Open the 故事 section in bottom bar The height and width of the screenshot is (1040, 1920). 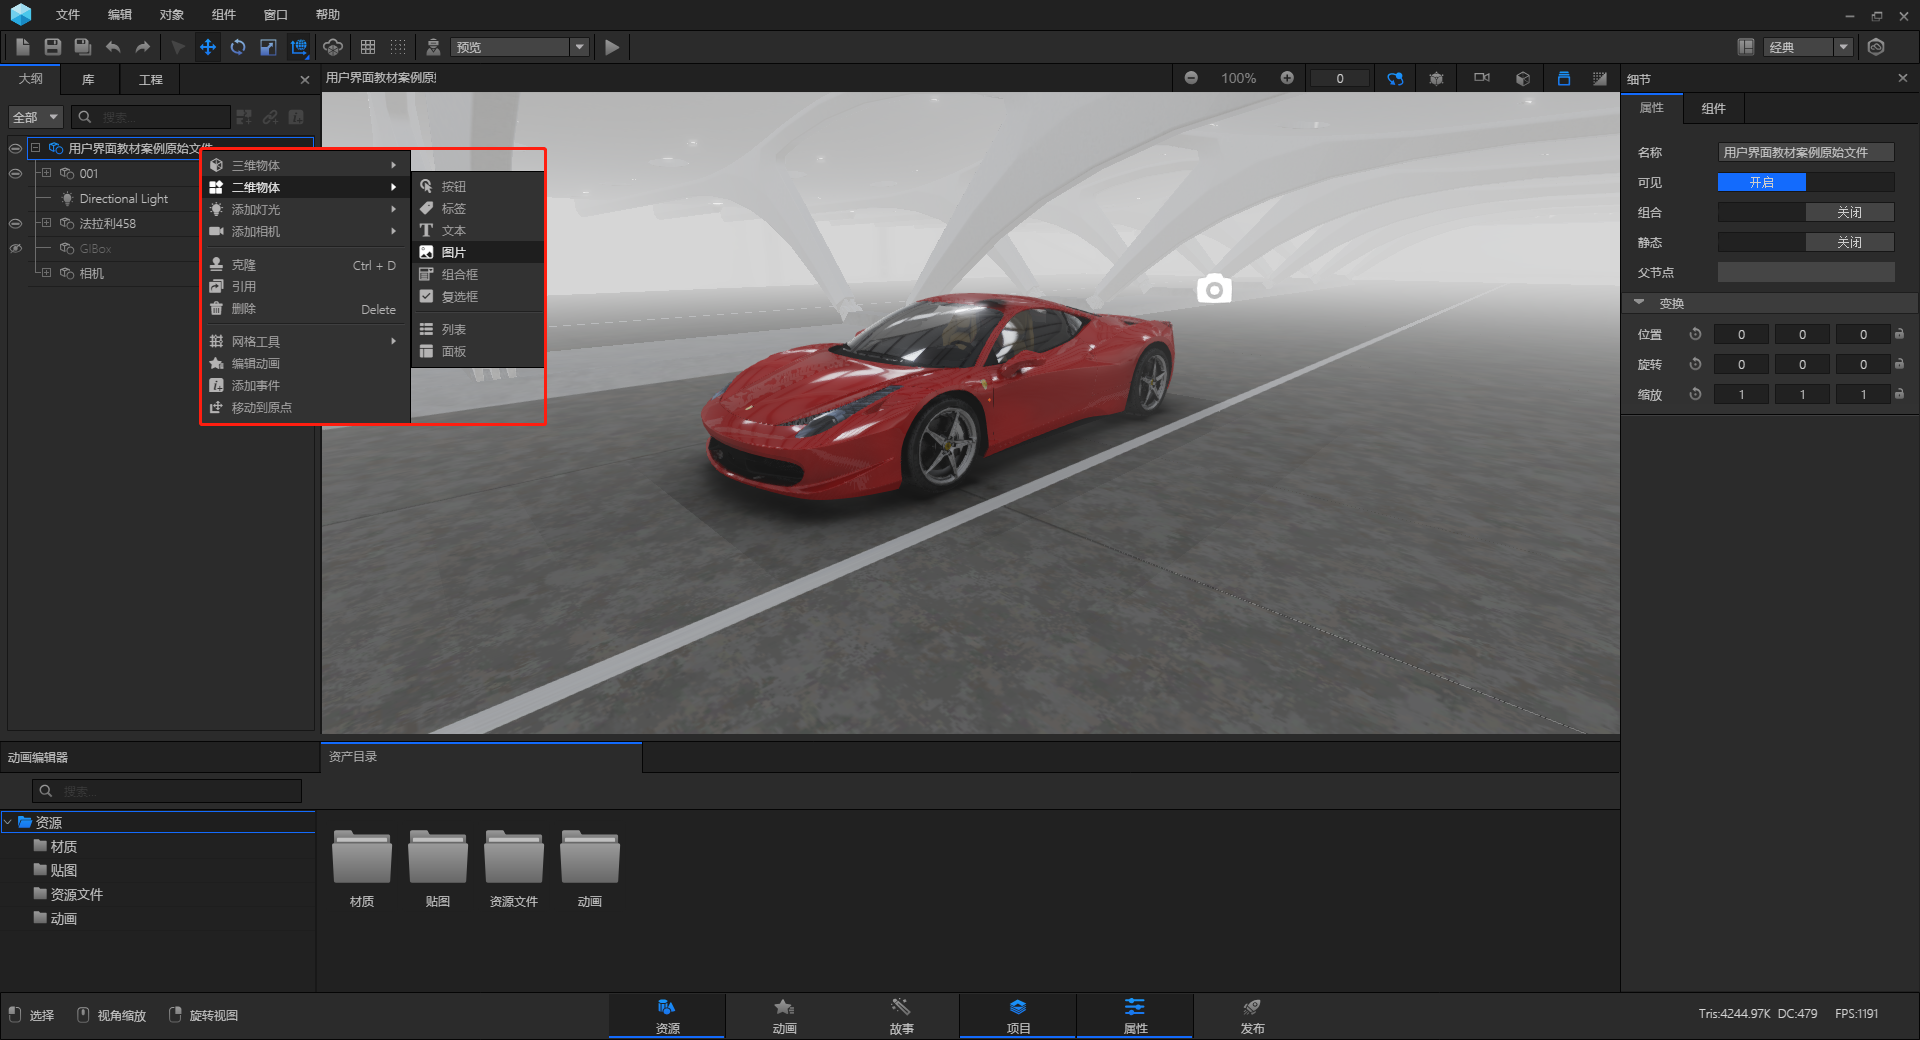click(x=901, y=1016)
